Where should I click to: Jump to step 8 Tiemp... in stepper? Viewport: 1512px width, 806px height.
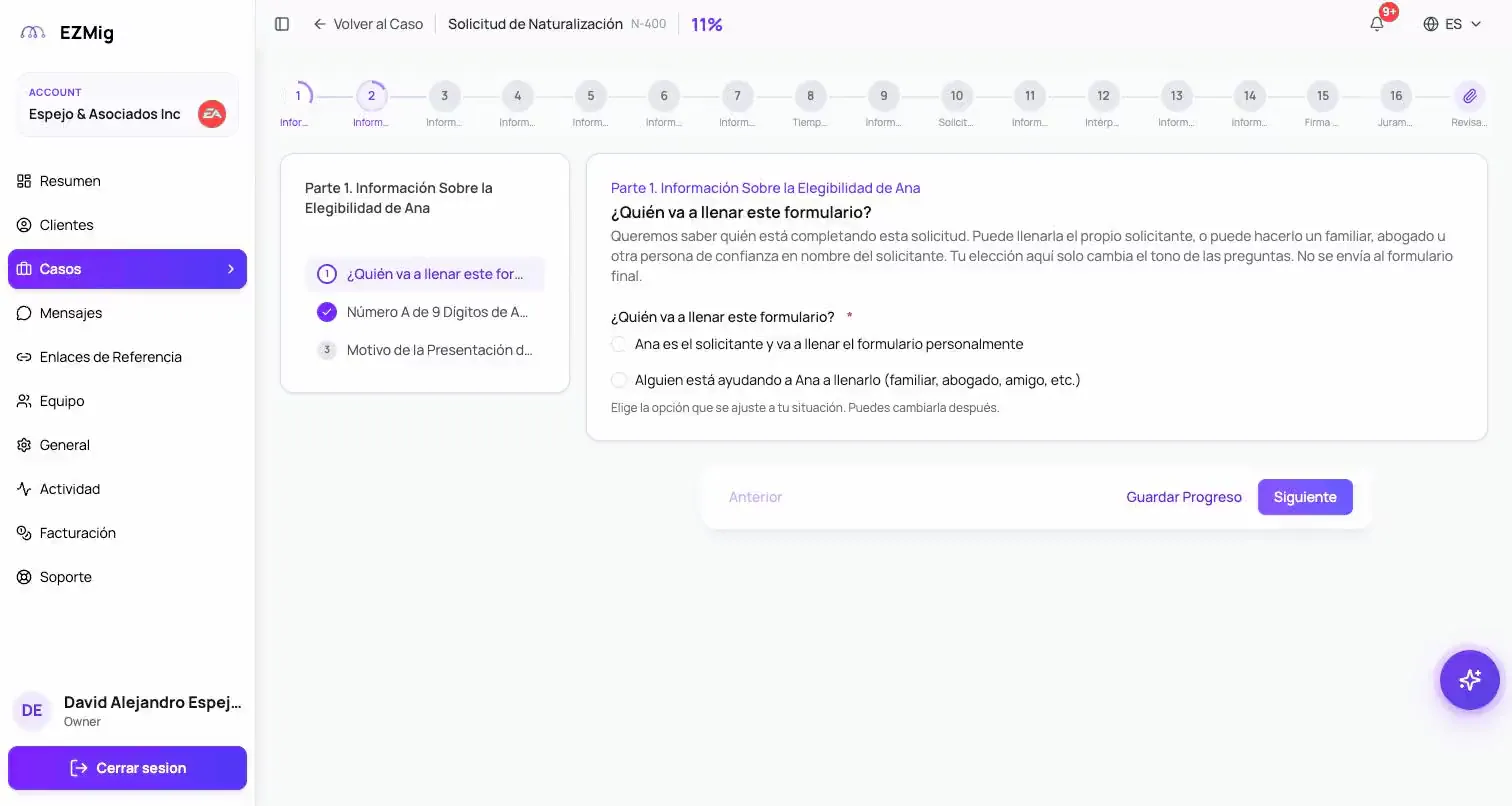[810, 96]
